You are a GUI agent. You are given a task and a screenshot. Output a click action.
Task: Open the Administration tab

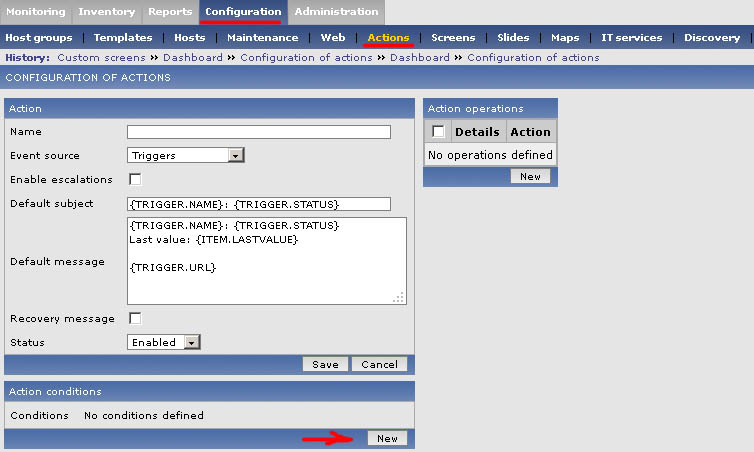pyautogui.click(x=337, y=12)
